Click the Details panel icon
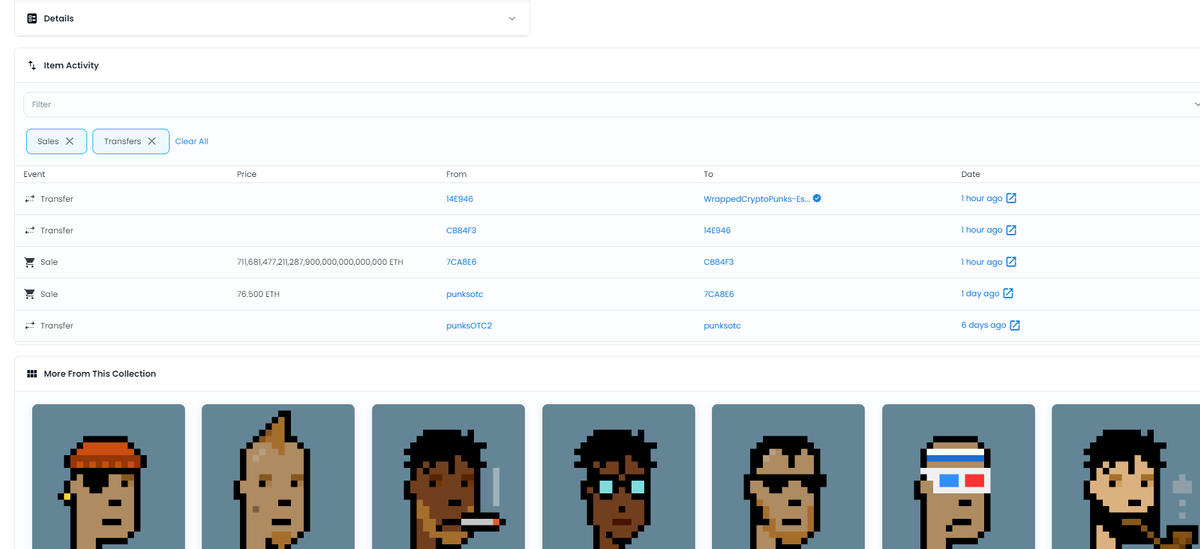The image size is (1200, 549). tap(32, 19)
